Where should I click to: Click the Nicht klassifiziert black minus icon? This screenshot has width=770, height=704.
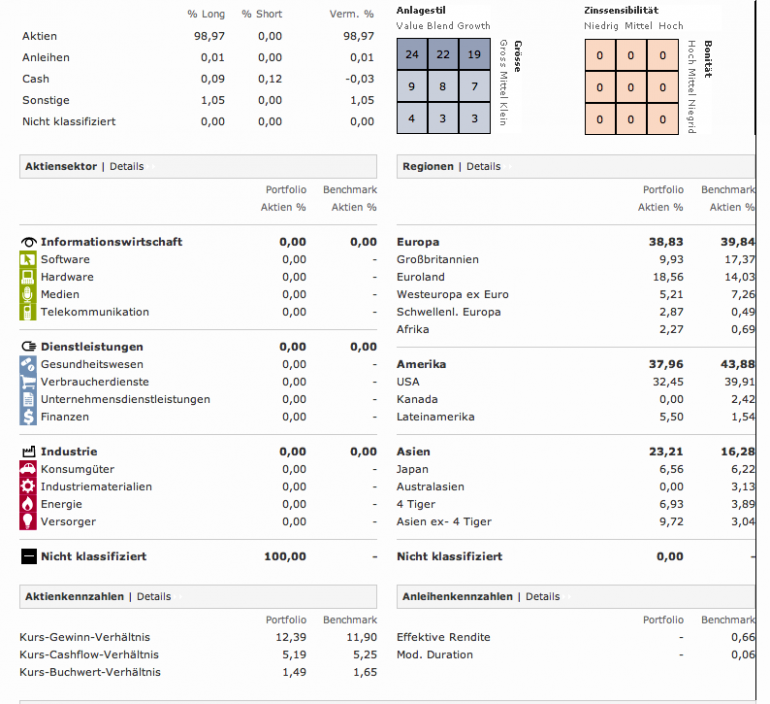pyautogui.click(x=29, y=556)
